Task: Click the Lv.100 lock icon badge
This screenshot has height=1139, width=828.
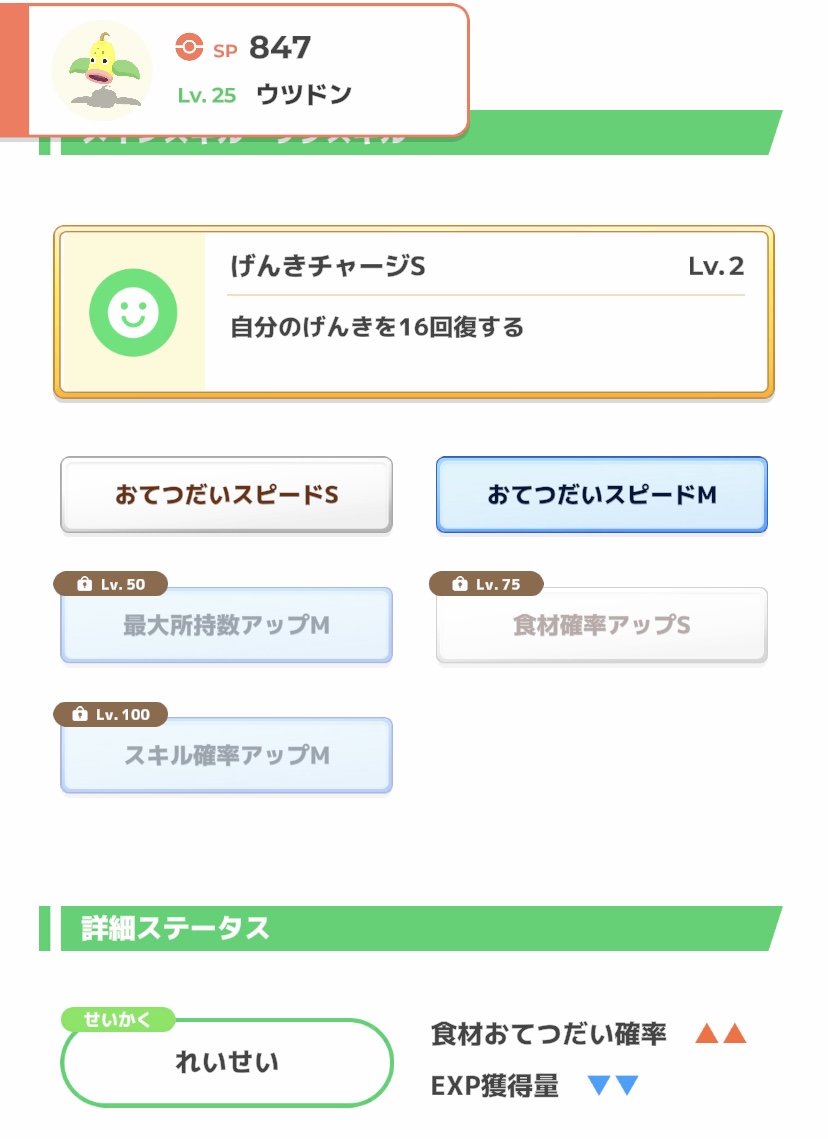Action: point(110,714)
